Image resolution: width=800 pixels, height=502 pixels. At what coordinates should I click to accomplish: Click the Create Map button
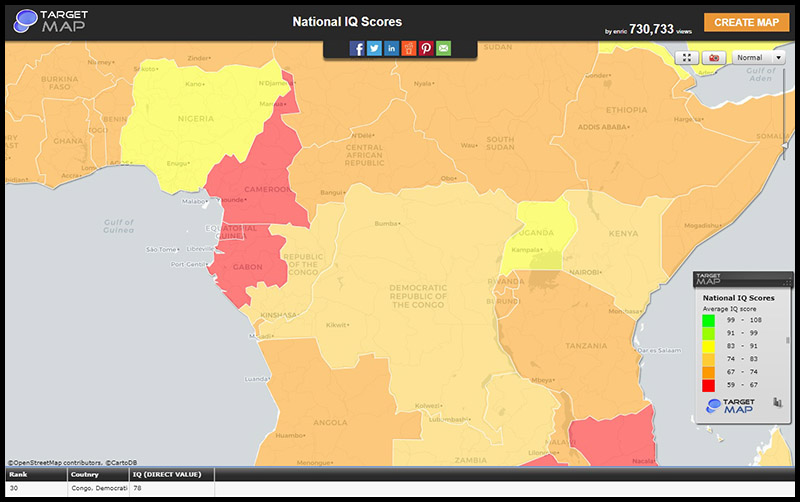(x=746, y=22)
